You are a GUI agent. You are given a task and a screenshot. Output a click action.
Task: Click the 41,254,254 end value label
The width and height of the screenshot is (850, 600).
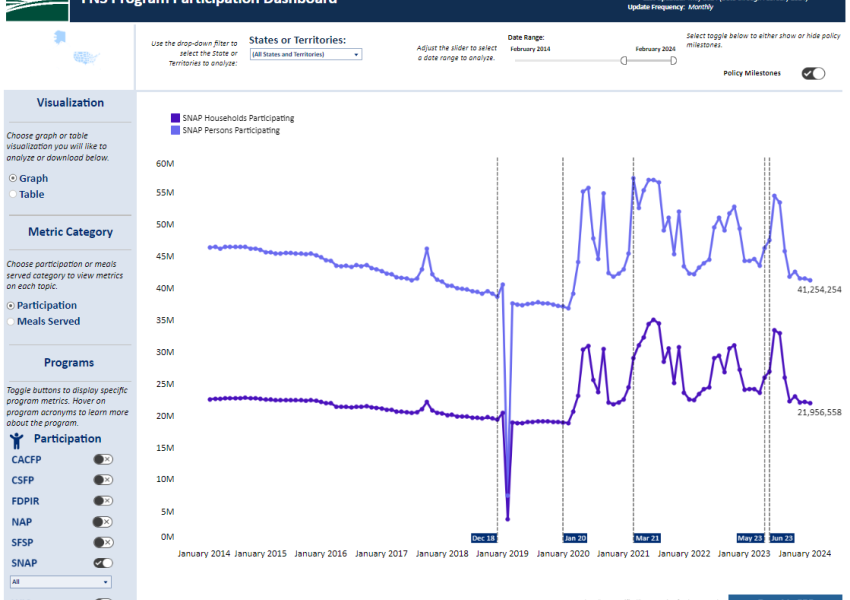pyautogui.click(x=819, y=289)
